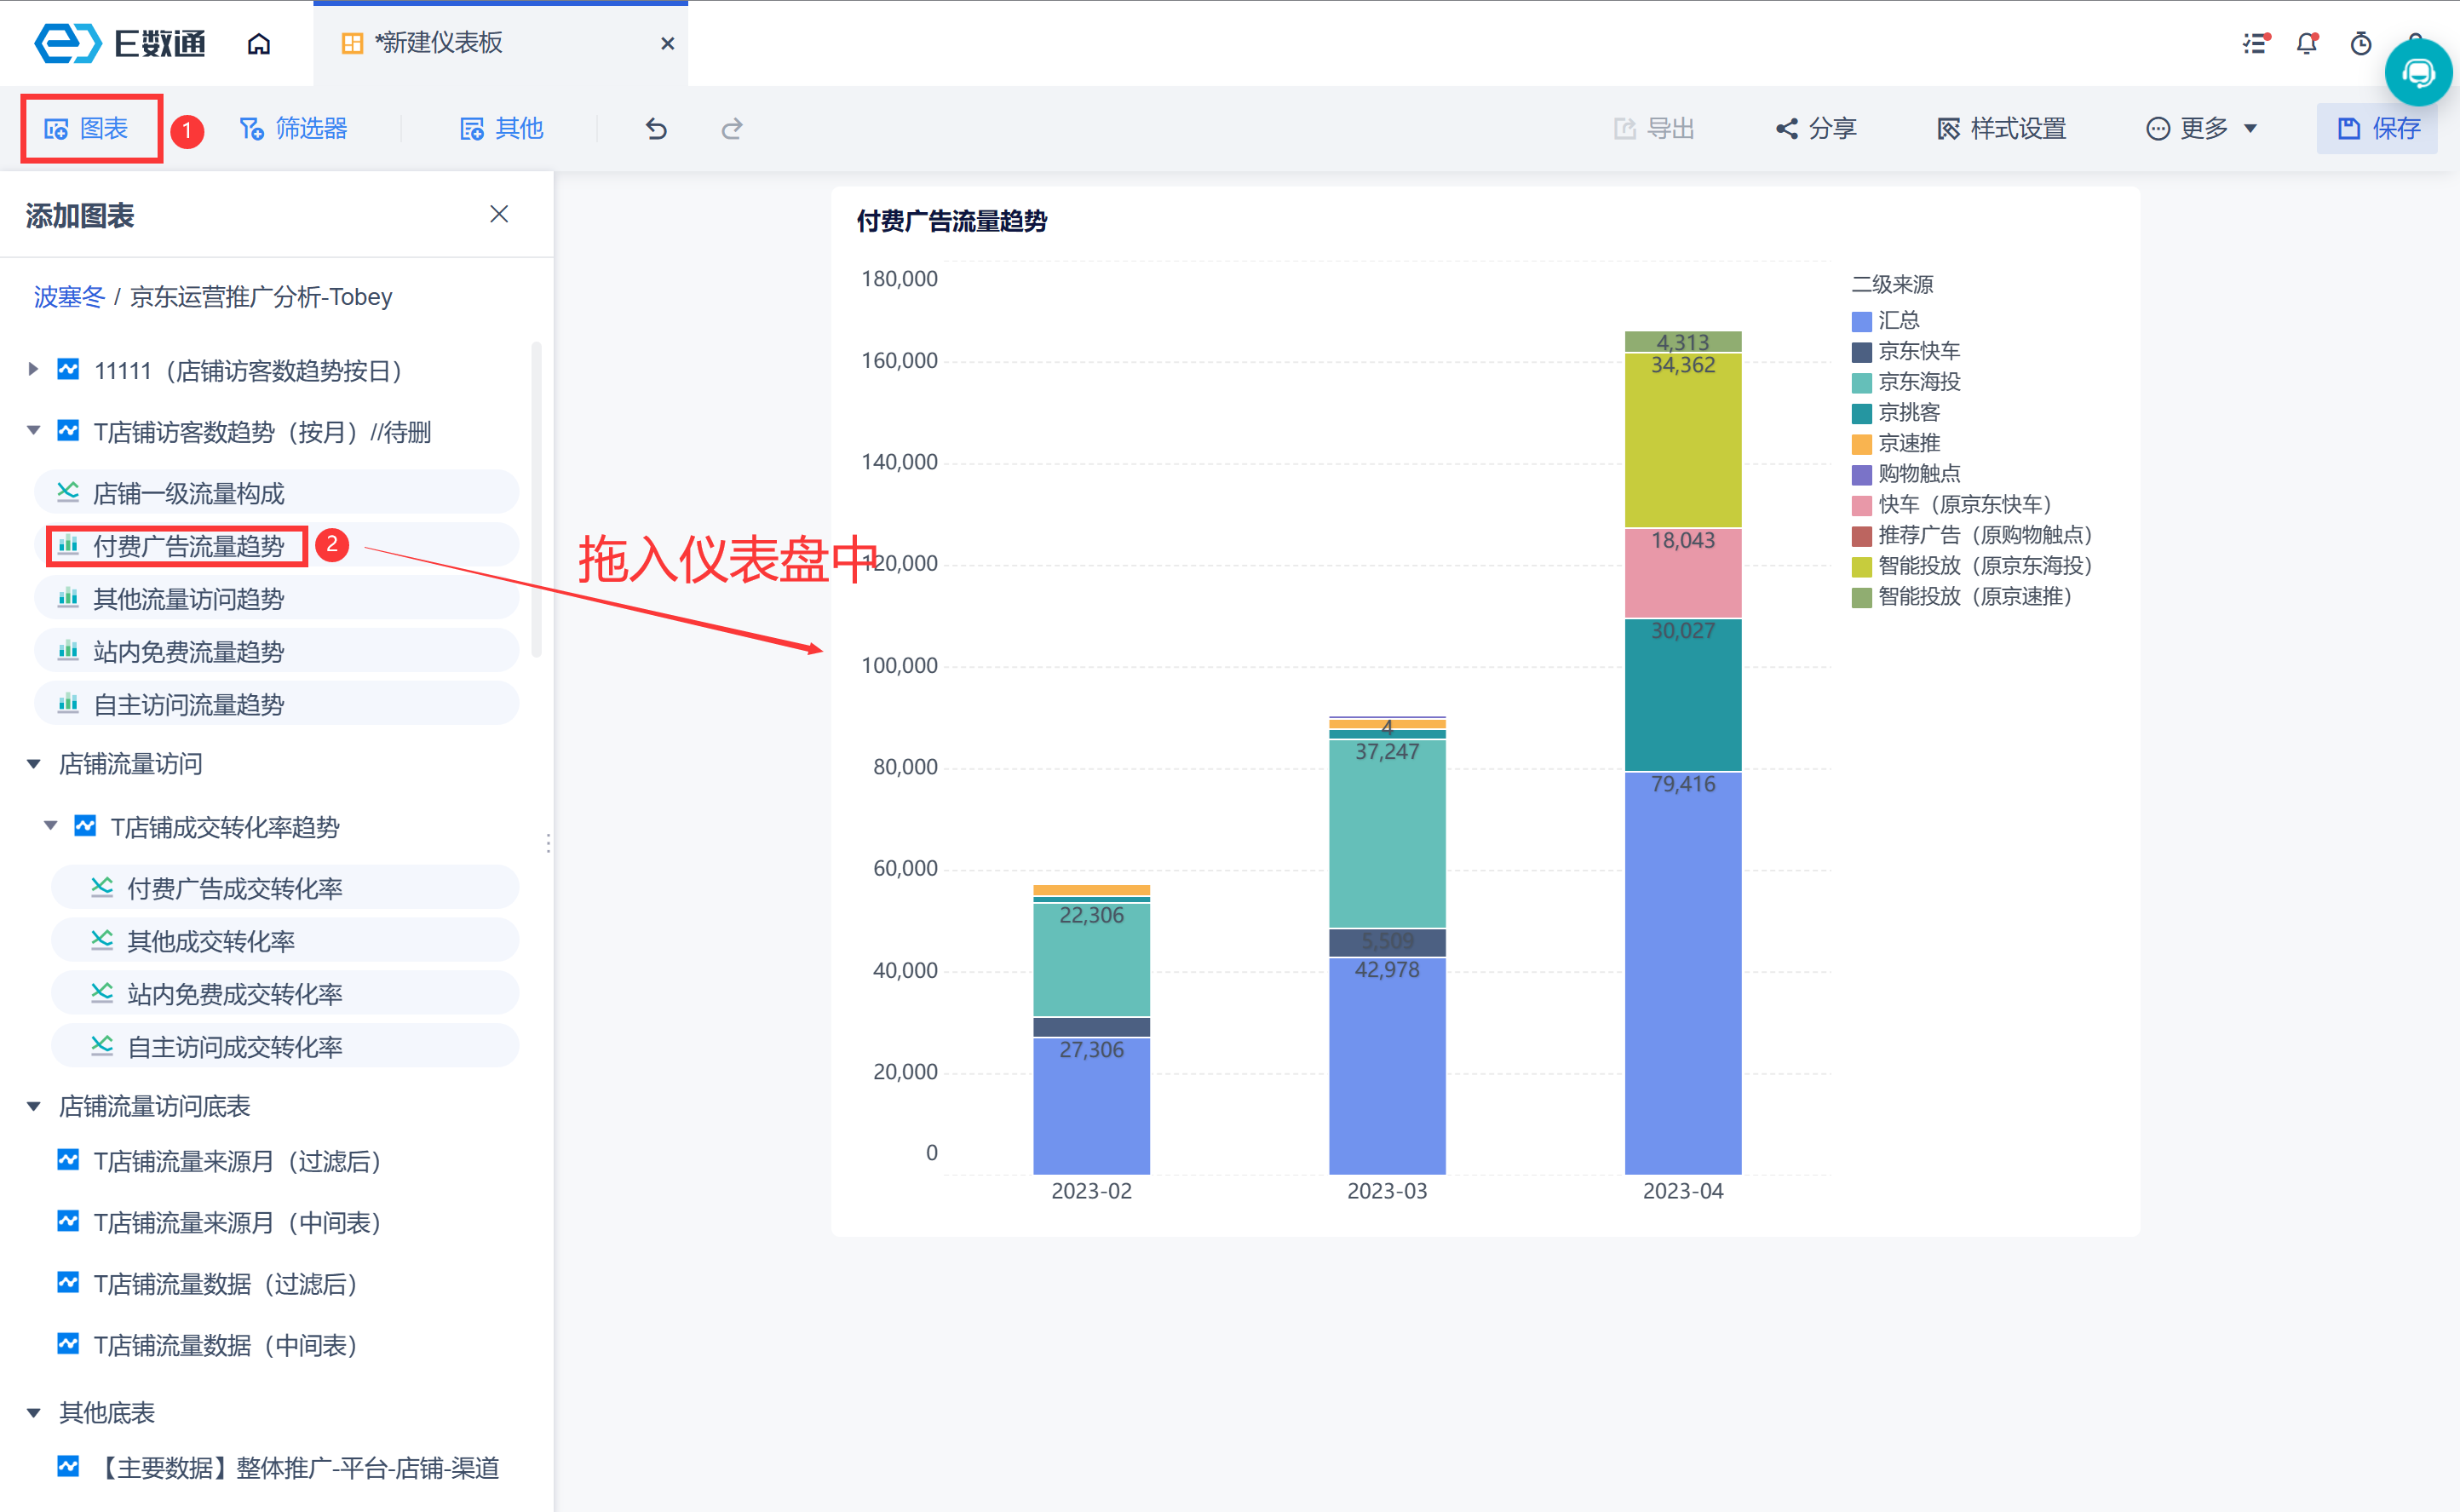Expand the 11111 (店铺访客数趋势按日) node
This screenshot has height=1512, width=2460.
coord(33,369)
